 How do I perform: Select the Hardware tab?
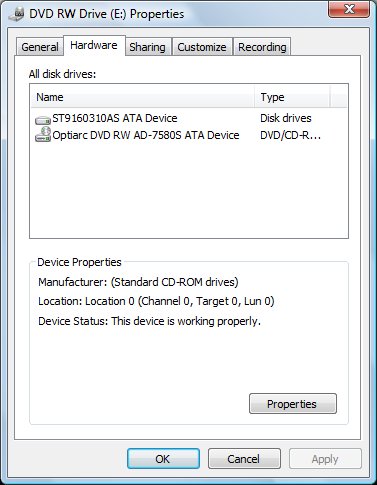click(94, 45)
